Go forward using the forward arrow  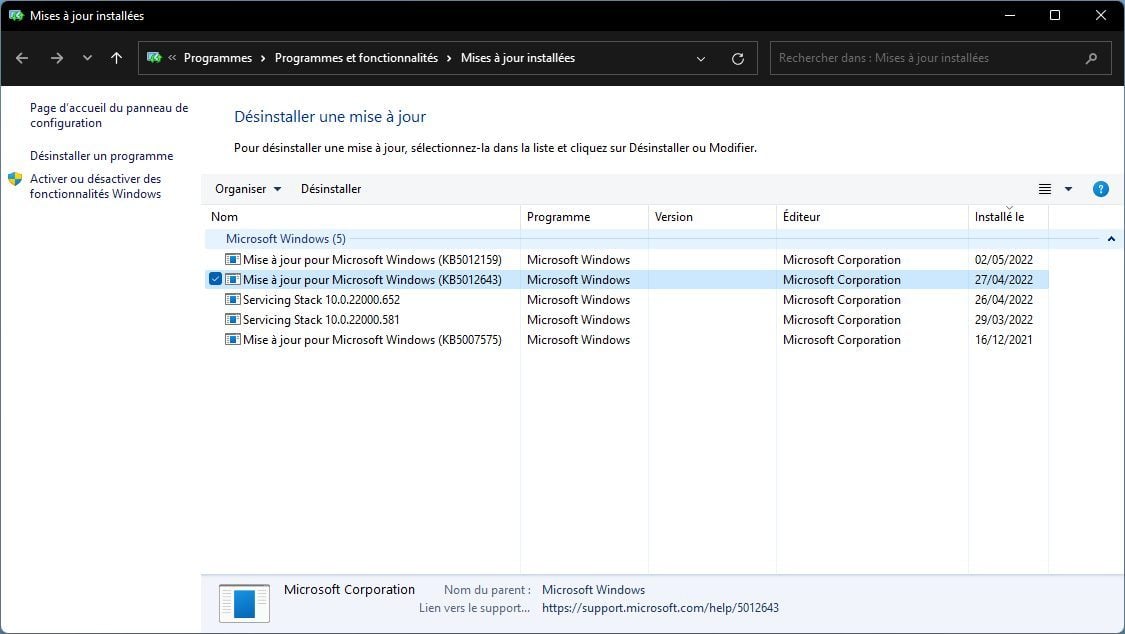pyautogui.click(x=57, y=58)
